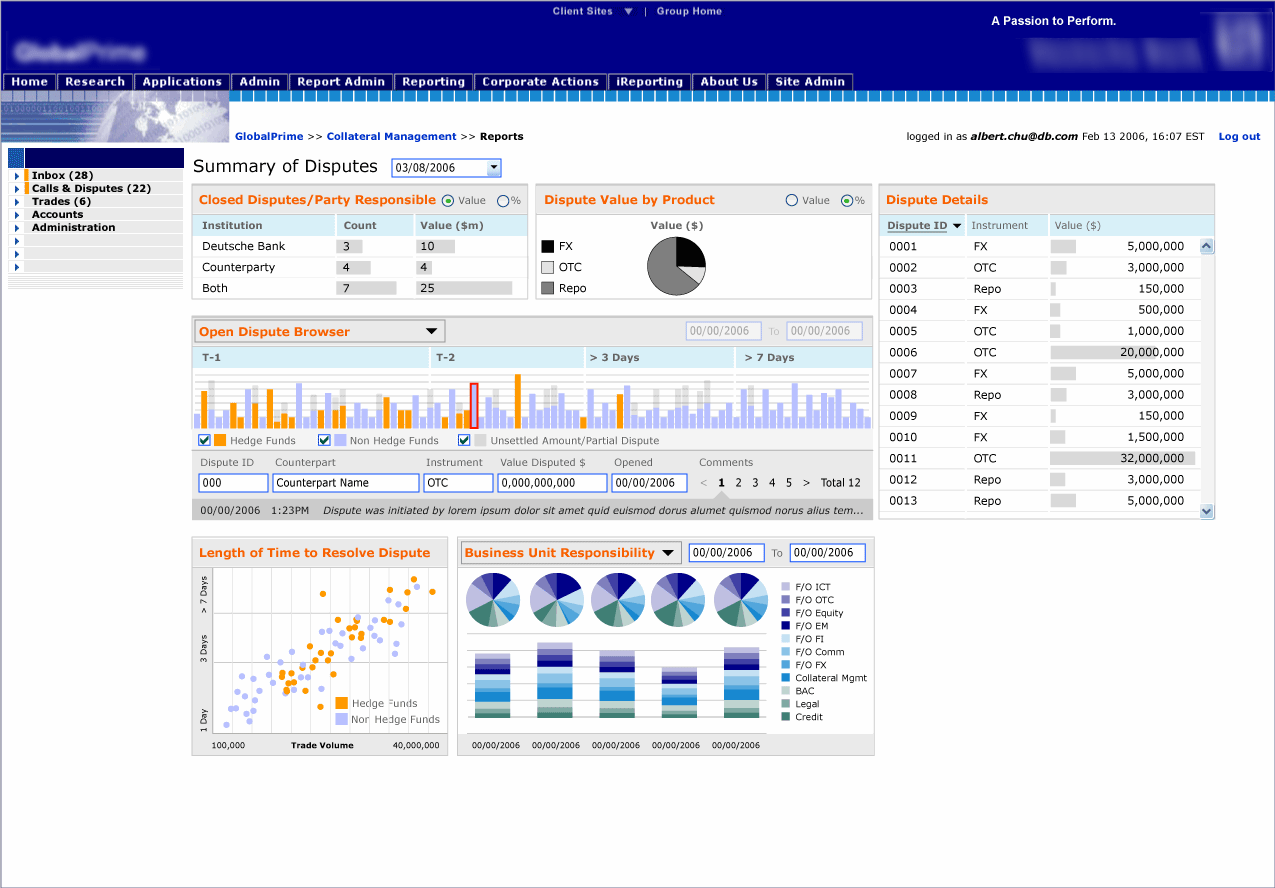1275x888 pixels.
Task: Expand the Trades (6) tree item
Action: (16, 202)
